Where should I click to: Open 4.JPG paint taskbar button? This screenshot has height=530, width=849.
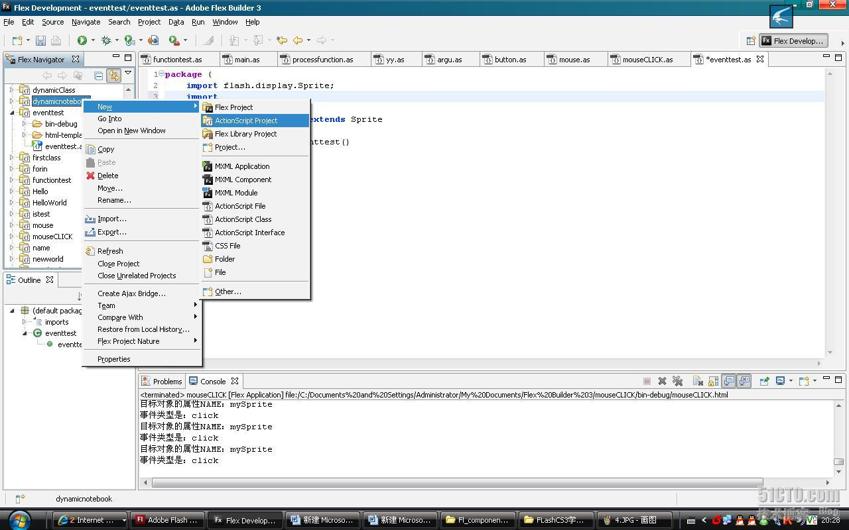pyautogui.click(x=634, y=520)
